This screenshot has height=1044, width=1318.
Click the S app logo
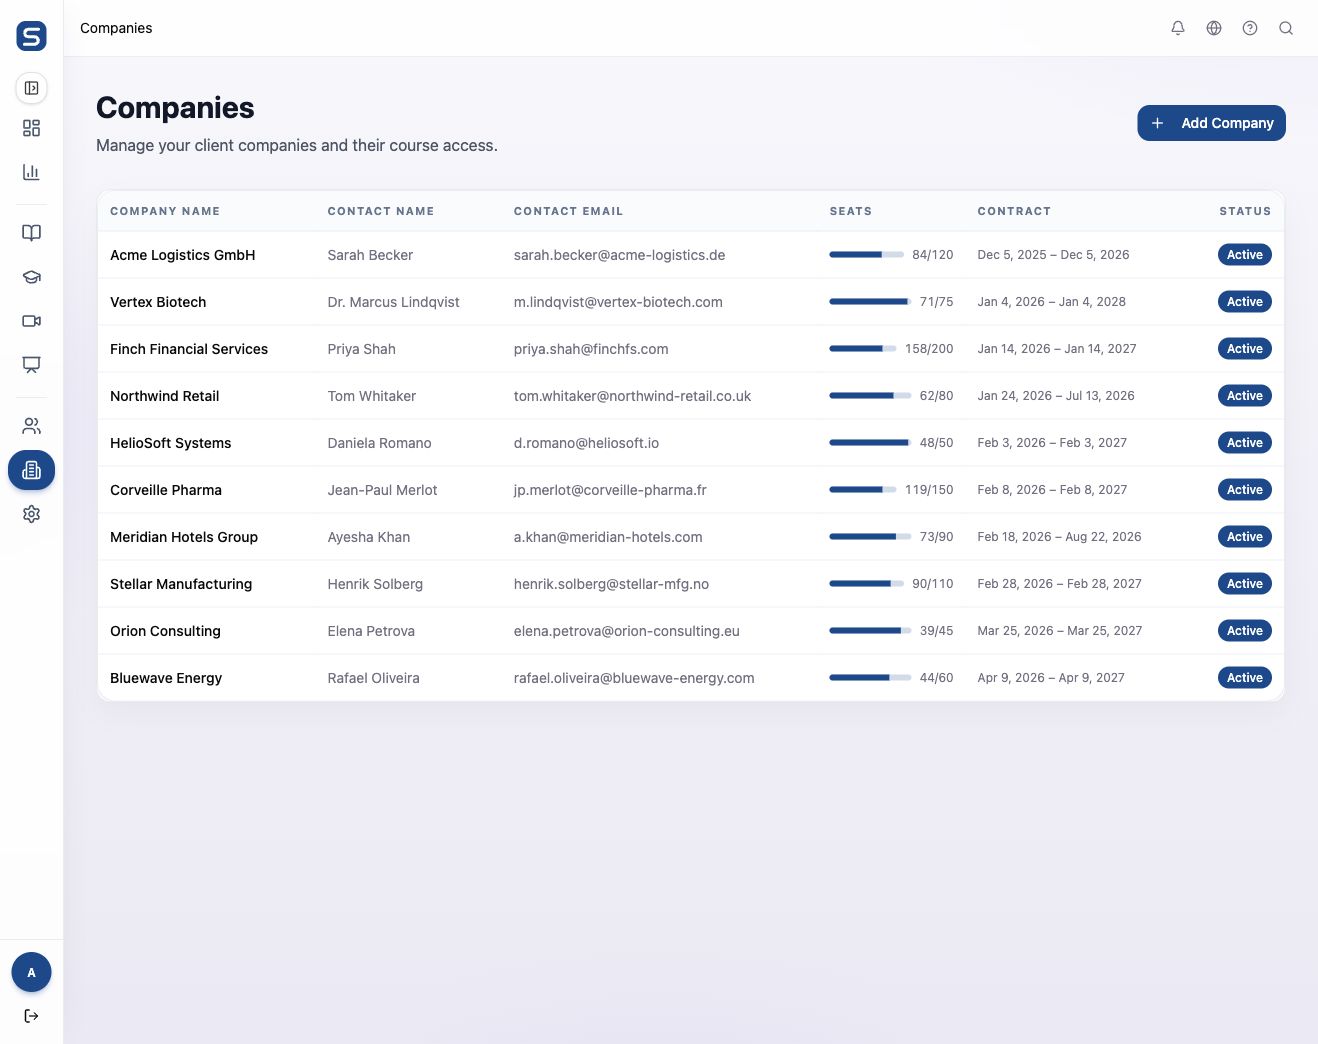click(32, 36)
